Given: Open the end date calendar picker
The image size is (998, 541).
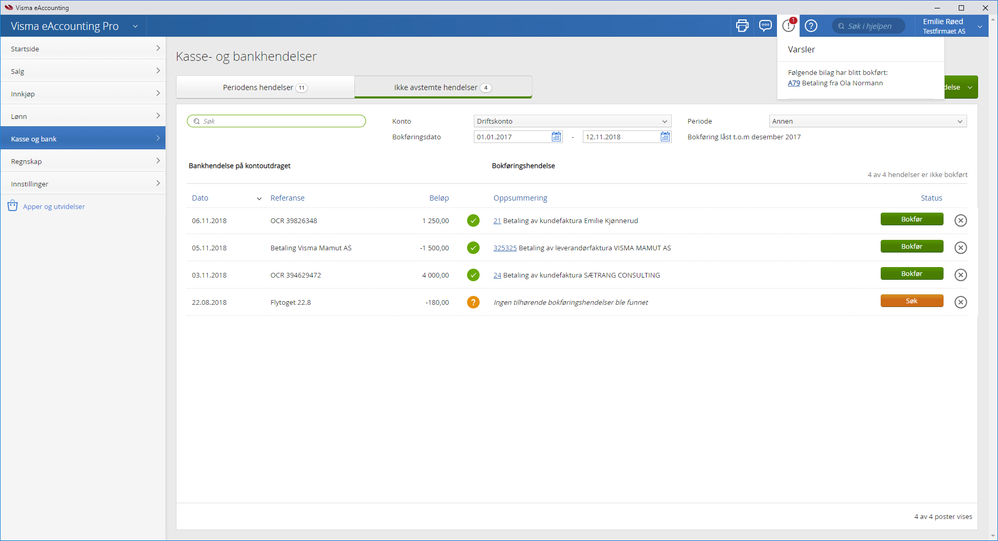Looking at the screenshot, I should coord(665,137).
